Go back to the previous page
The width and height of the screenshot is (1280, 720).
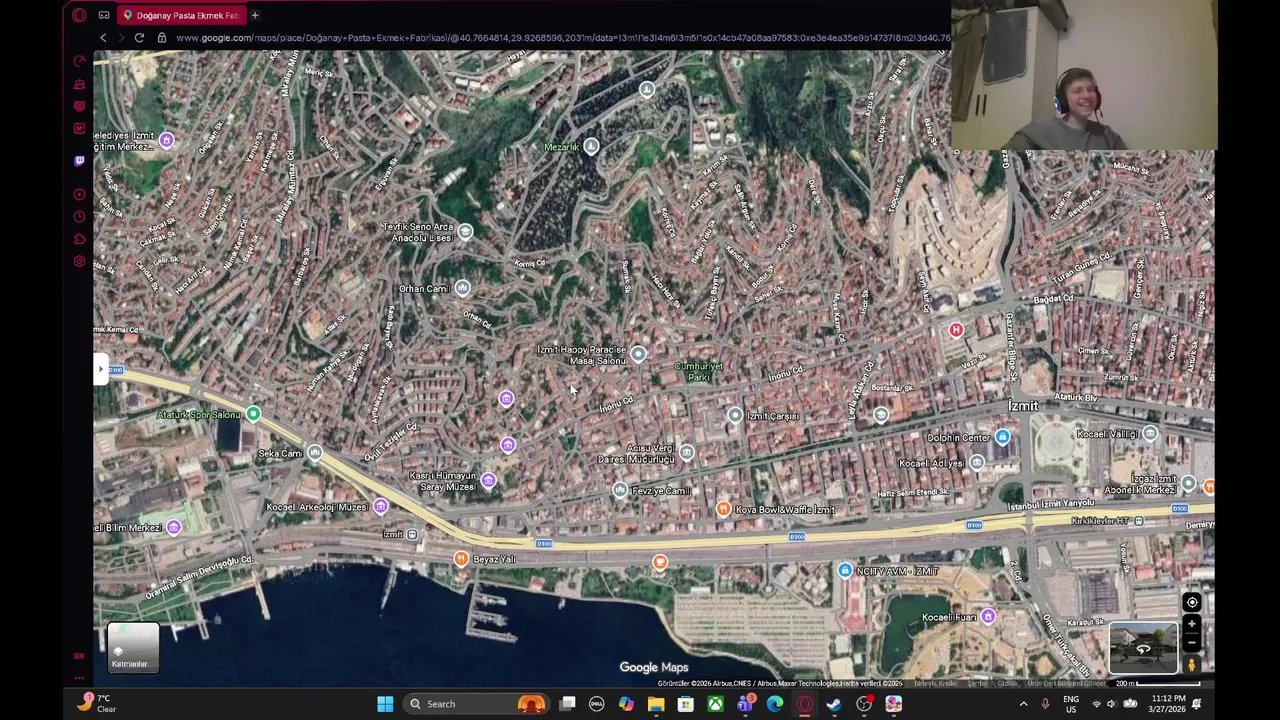click(103, 38)
